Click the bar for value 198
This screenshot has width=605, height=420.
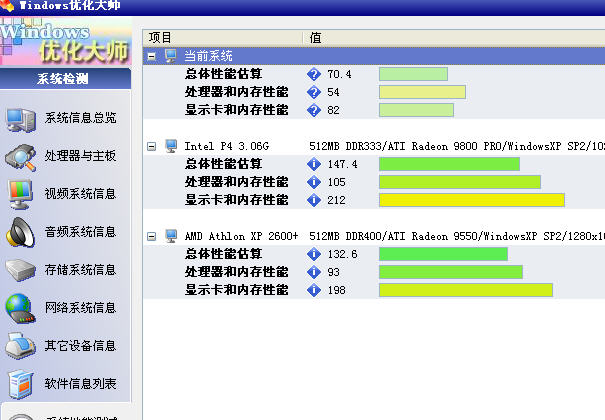click(466, 290)
